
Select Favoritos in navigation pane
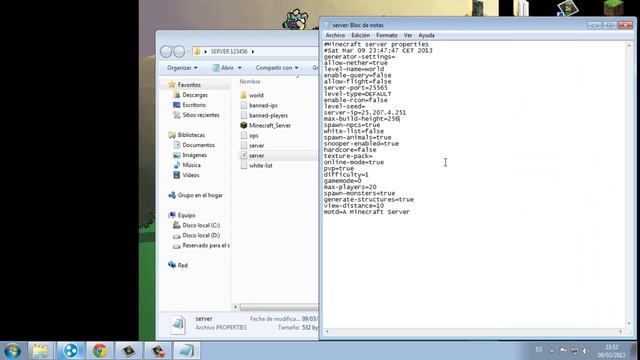tap(189, 85)
